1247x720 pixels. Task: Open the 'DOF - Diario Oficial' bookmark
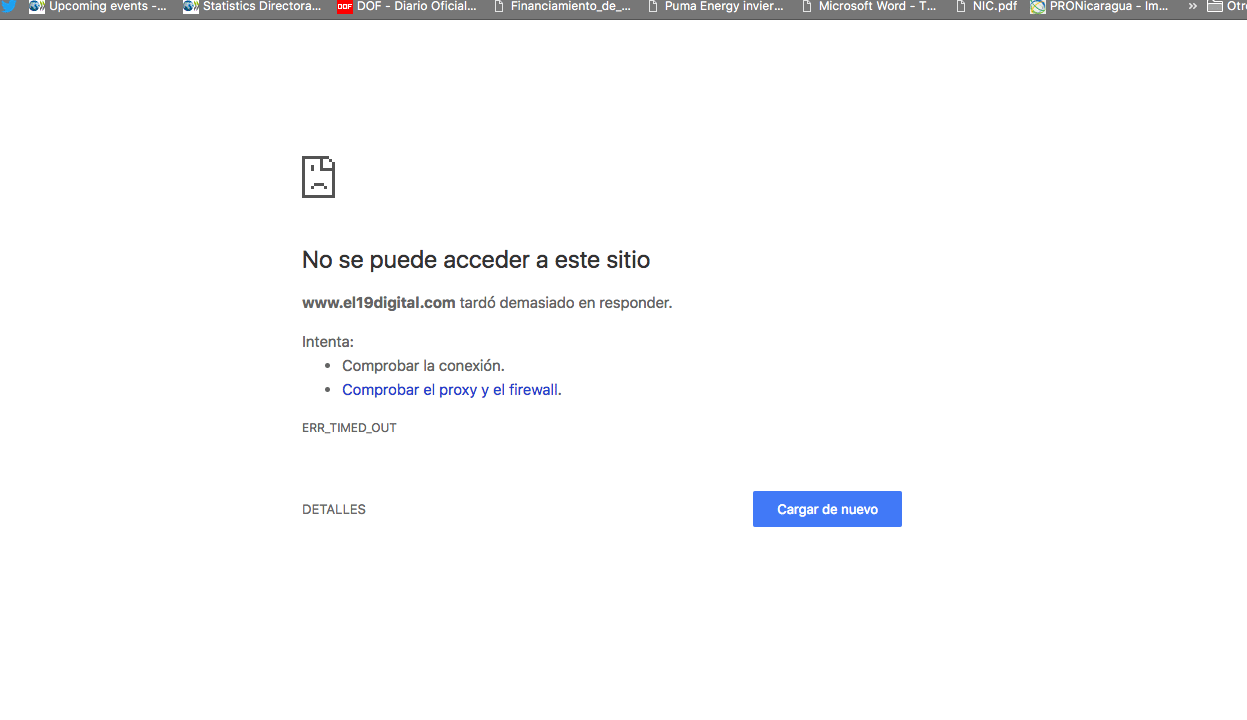tap(407, 6)
